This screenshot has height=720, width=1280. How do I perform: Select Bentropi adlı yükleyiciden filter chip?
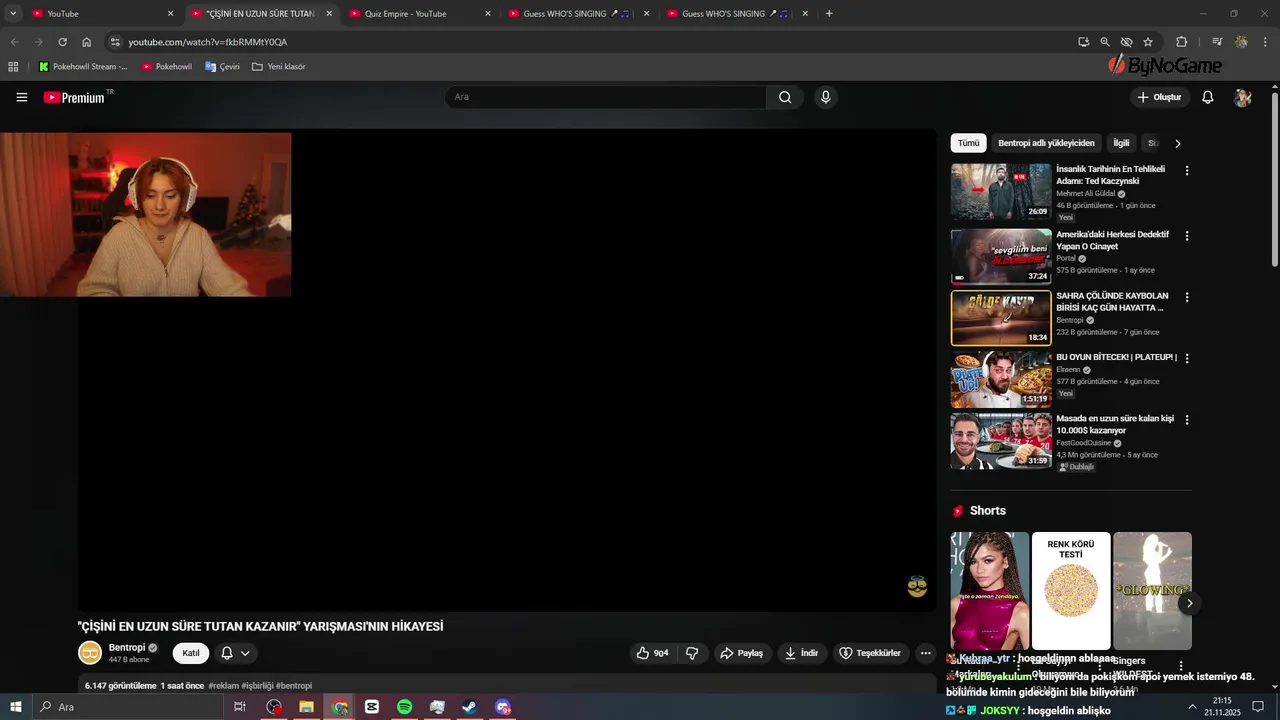(1046, 143)
